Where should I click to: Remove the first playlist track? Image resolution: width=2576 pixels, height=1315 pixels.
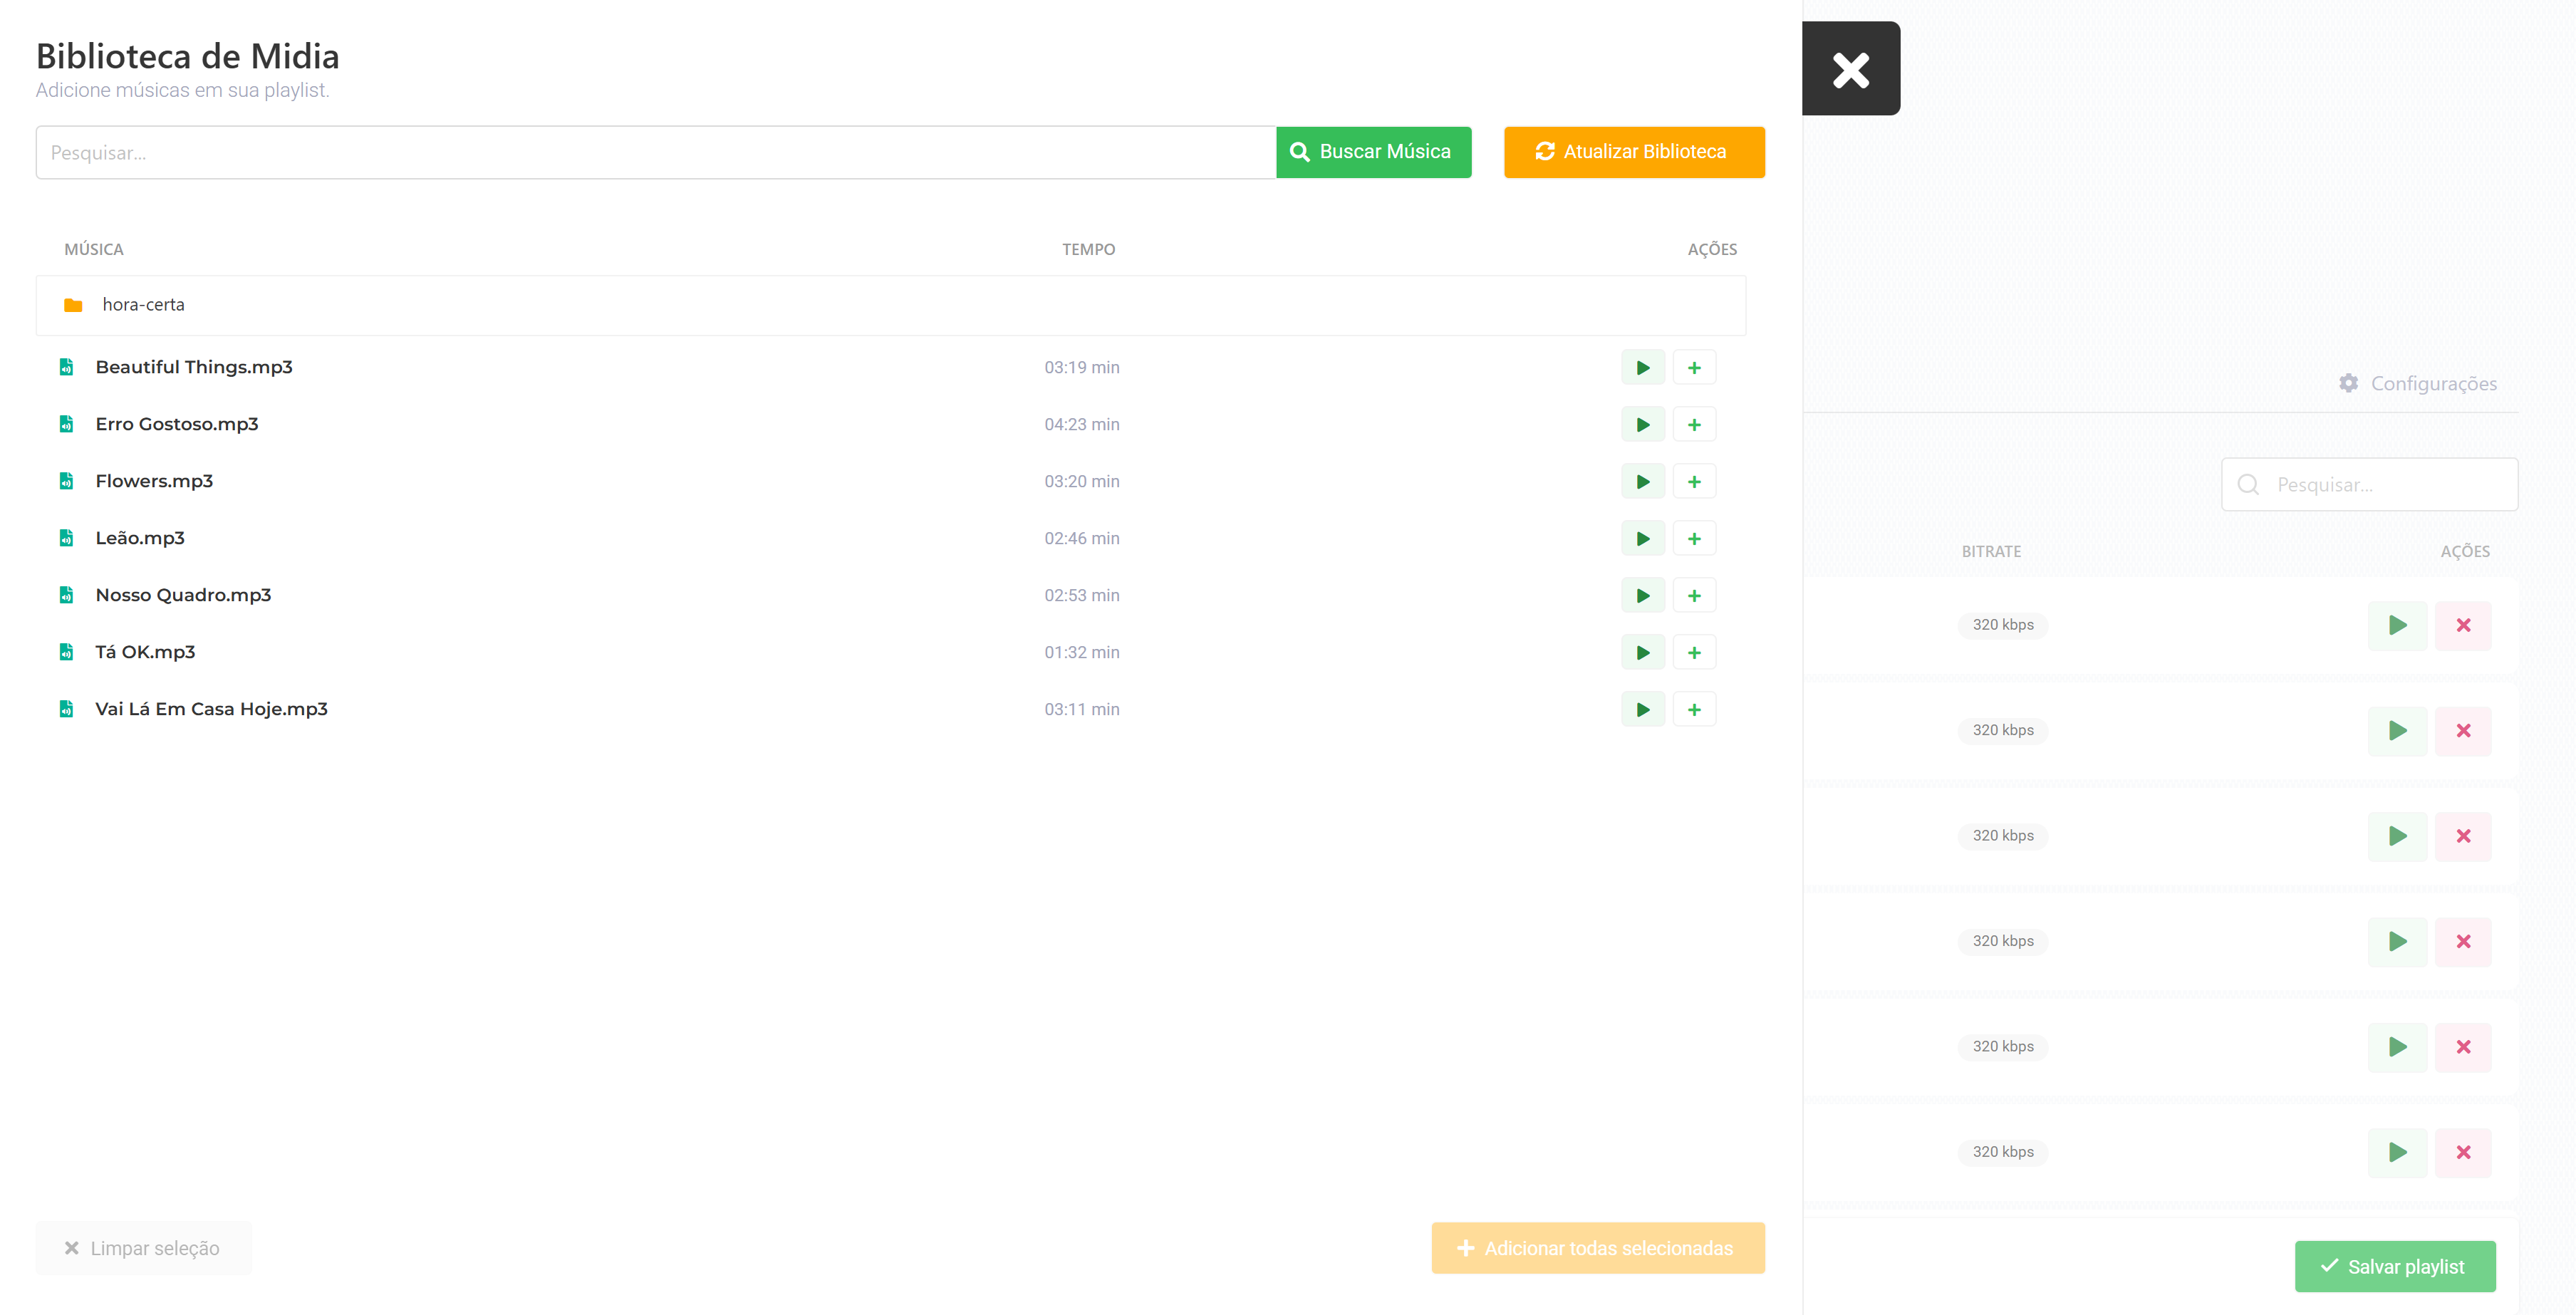tap(2462, 625)
